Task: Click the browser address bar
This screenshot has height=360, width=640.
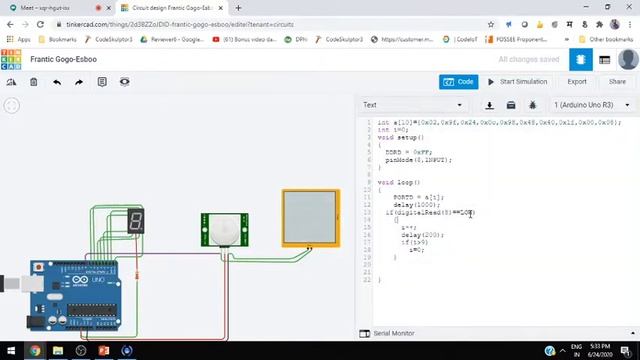Action: tap(269, 24)
